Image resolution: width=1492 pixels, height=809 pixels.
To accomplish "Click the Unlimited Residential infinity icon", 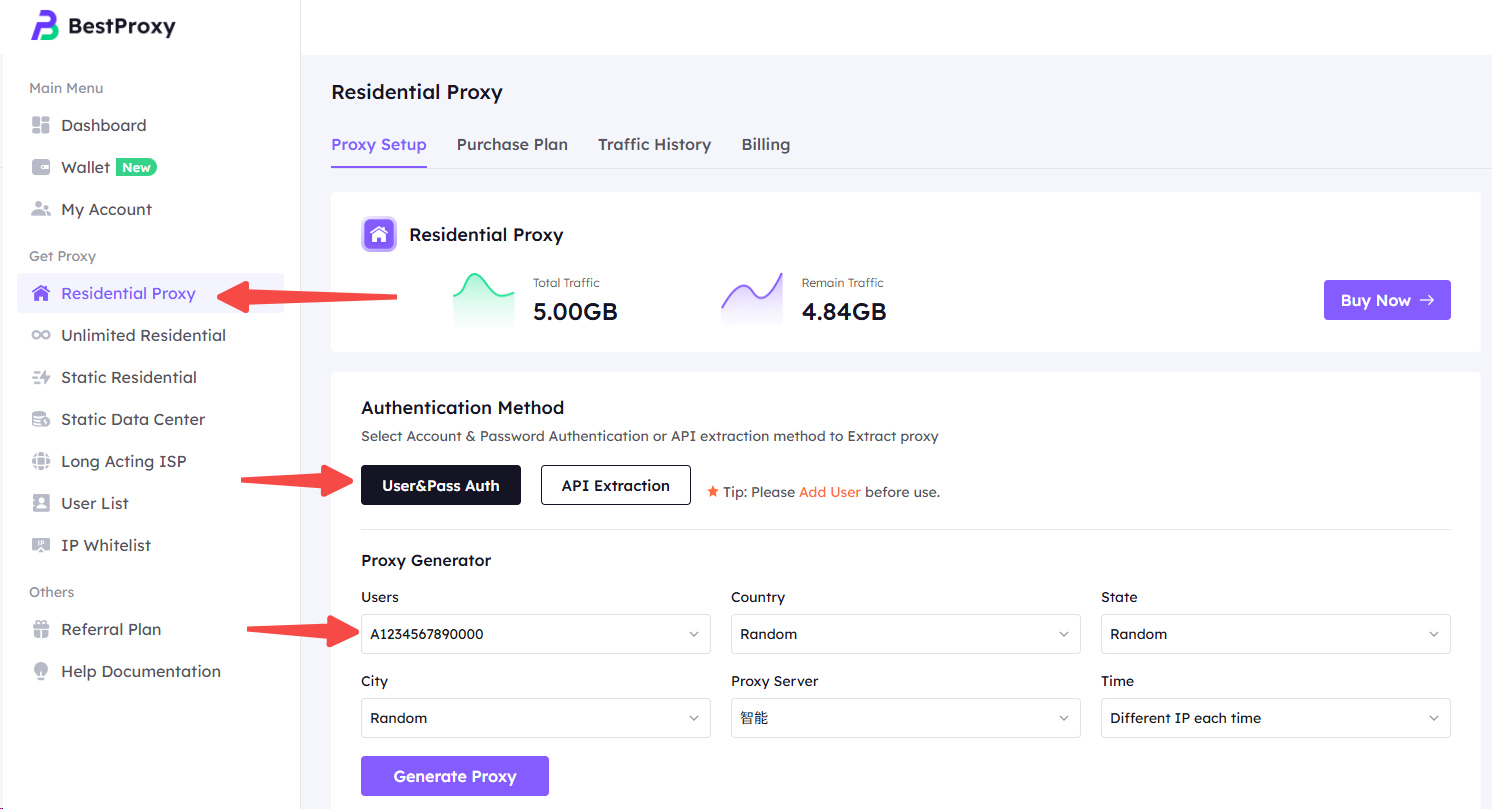I will click(41, 335).
